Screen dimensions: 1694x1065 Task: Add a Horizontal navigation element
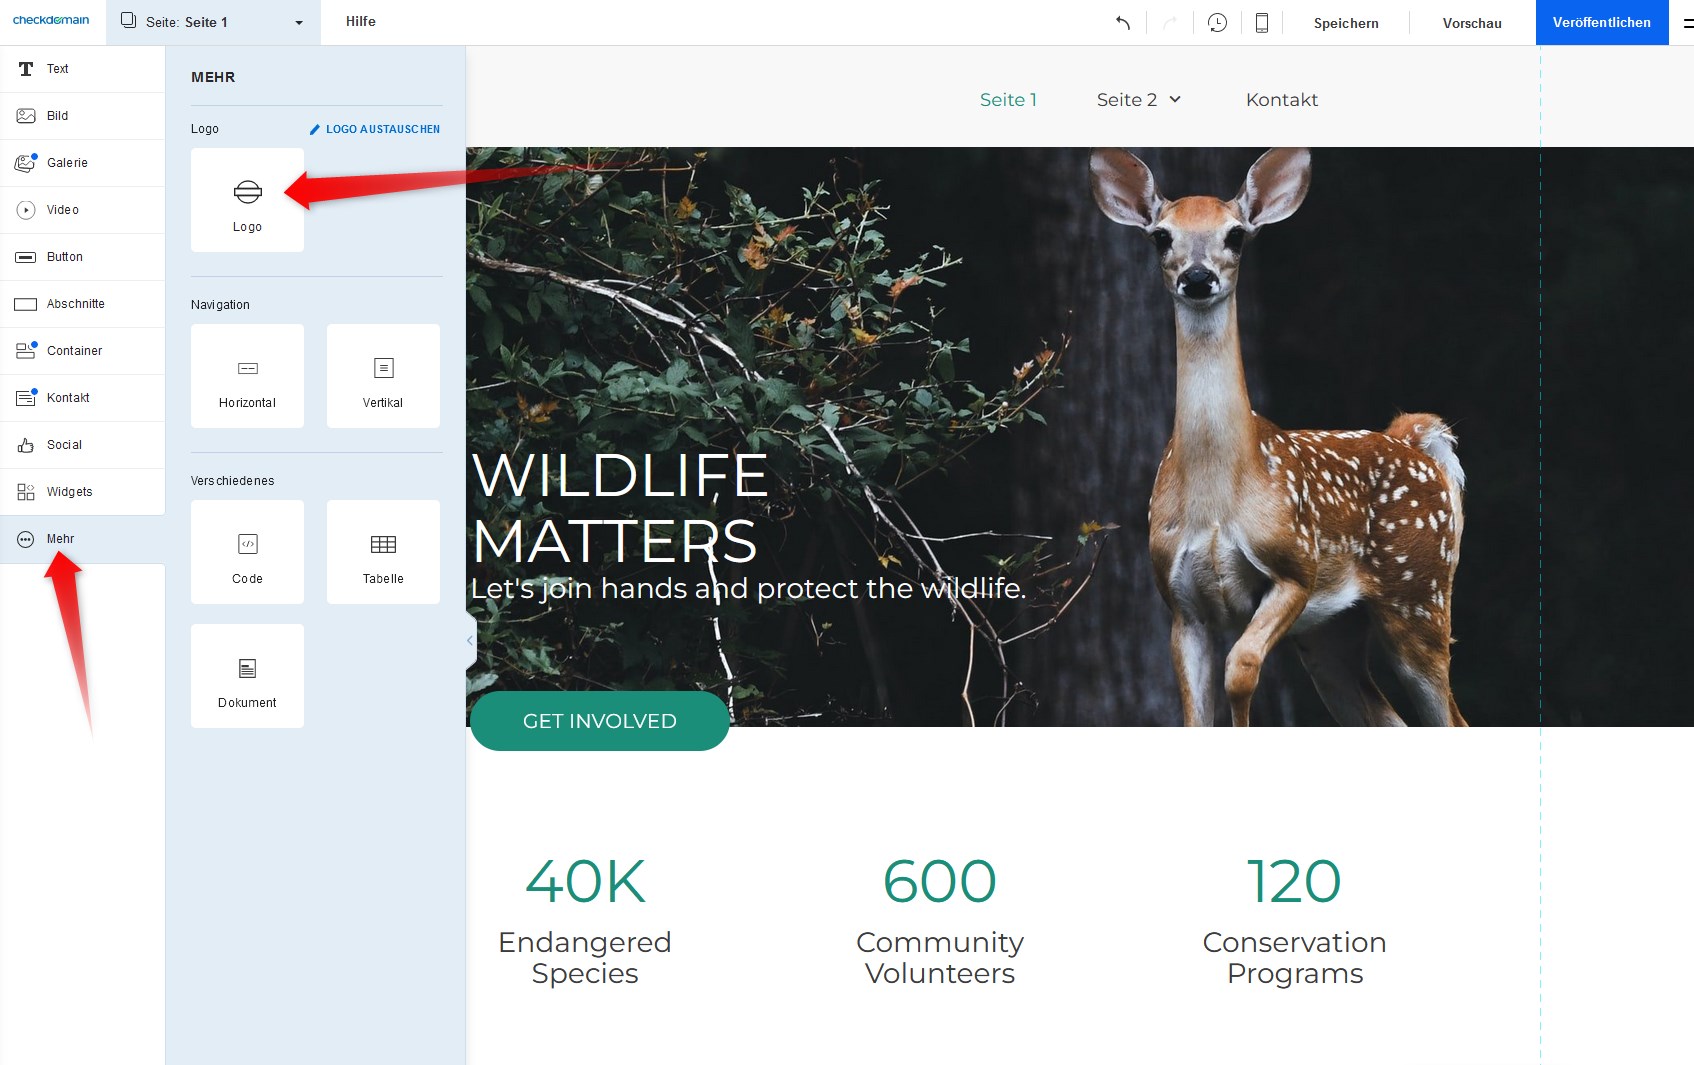pos(247,376)
